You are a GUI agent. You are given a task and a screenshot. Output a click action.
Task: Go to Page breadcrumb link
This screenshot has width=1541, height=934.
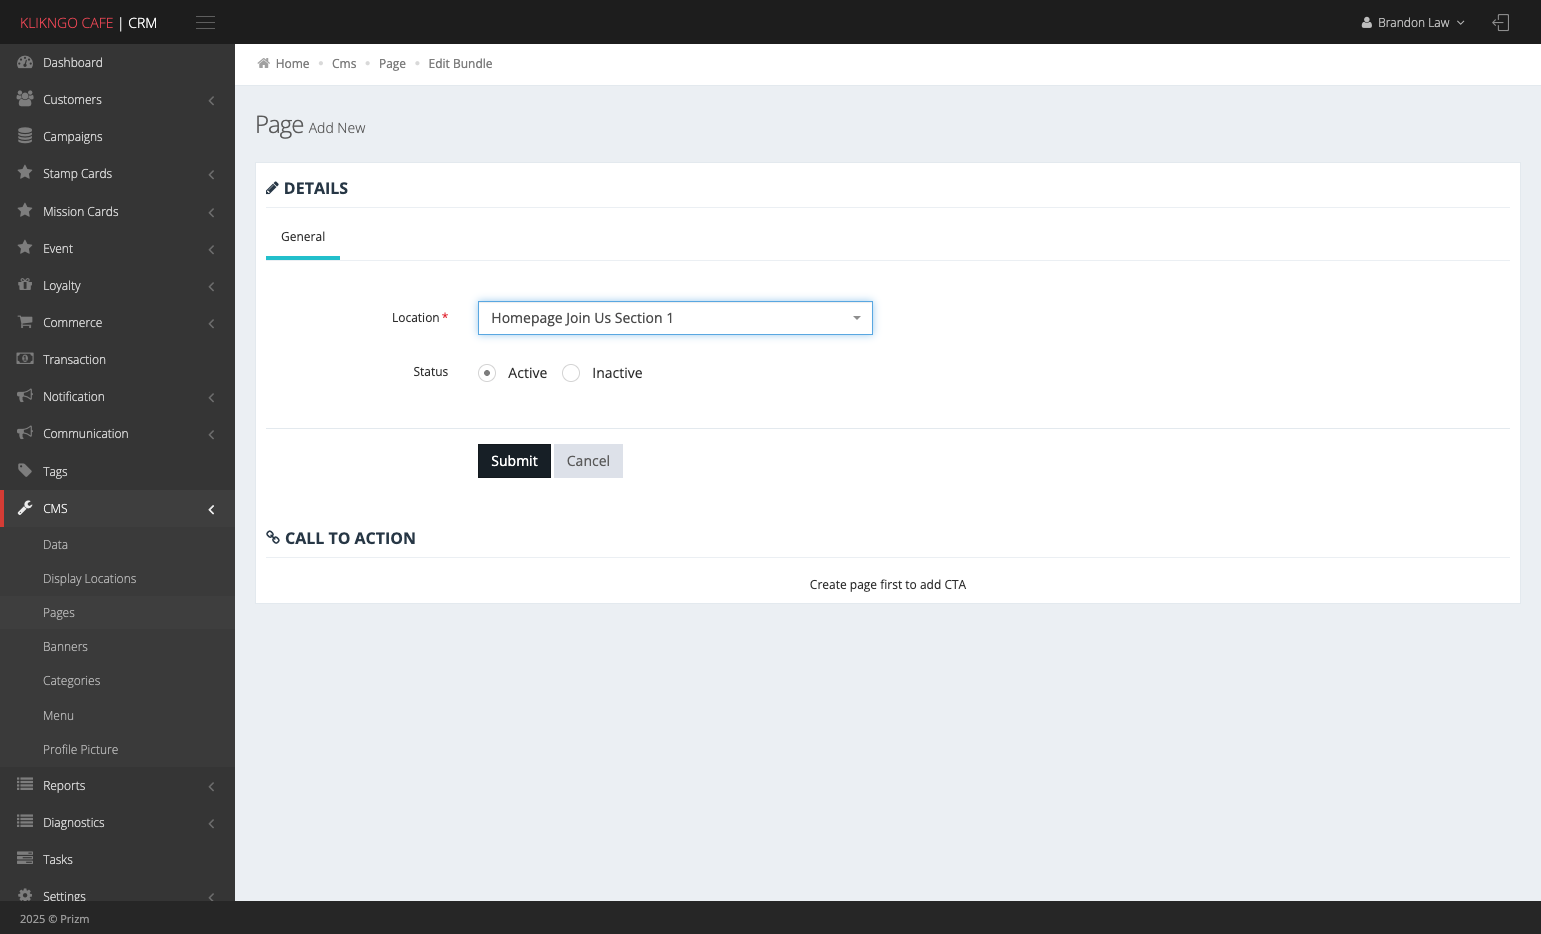click(392, 63)
